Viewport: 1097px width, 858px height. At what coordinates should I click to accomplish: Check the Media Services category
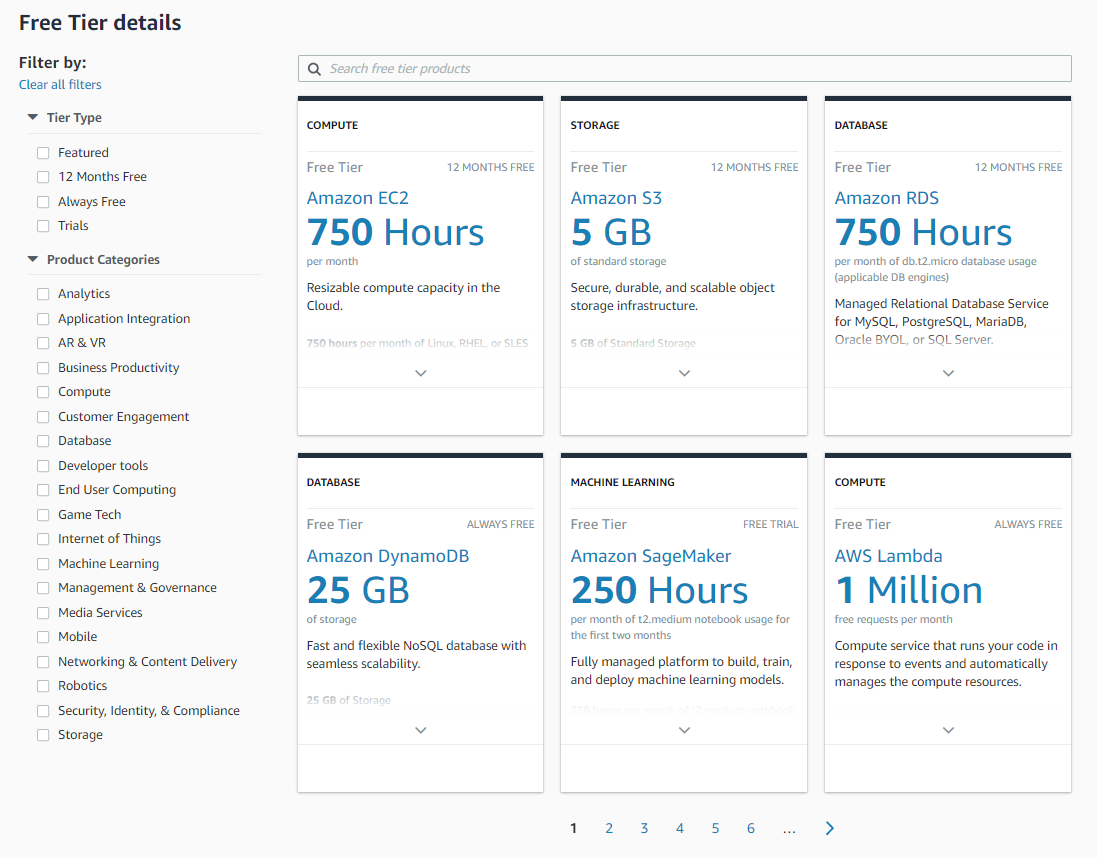(x=43, y=612)
